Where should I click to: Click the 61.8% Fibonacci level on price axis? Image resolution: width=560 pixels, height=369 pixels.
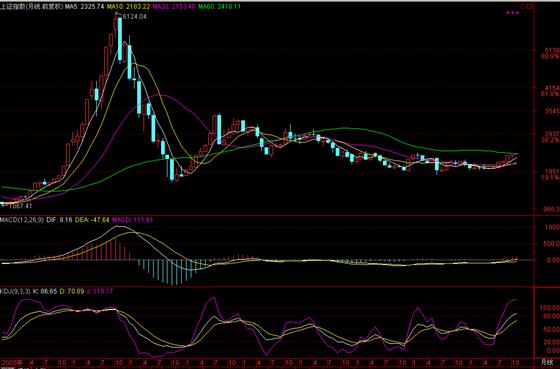point(550,94)
